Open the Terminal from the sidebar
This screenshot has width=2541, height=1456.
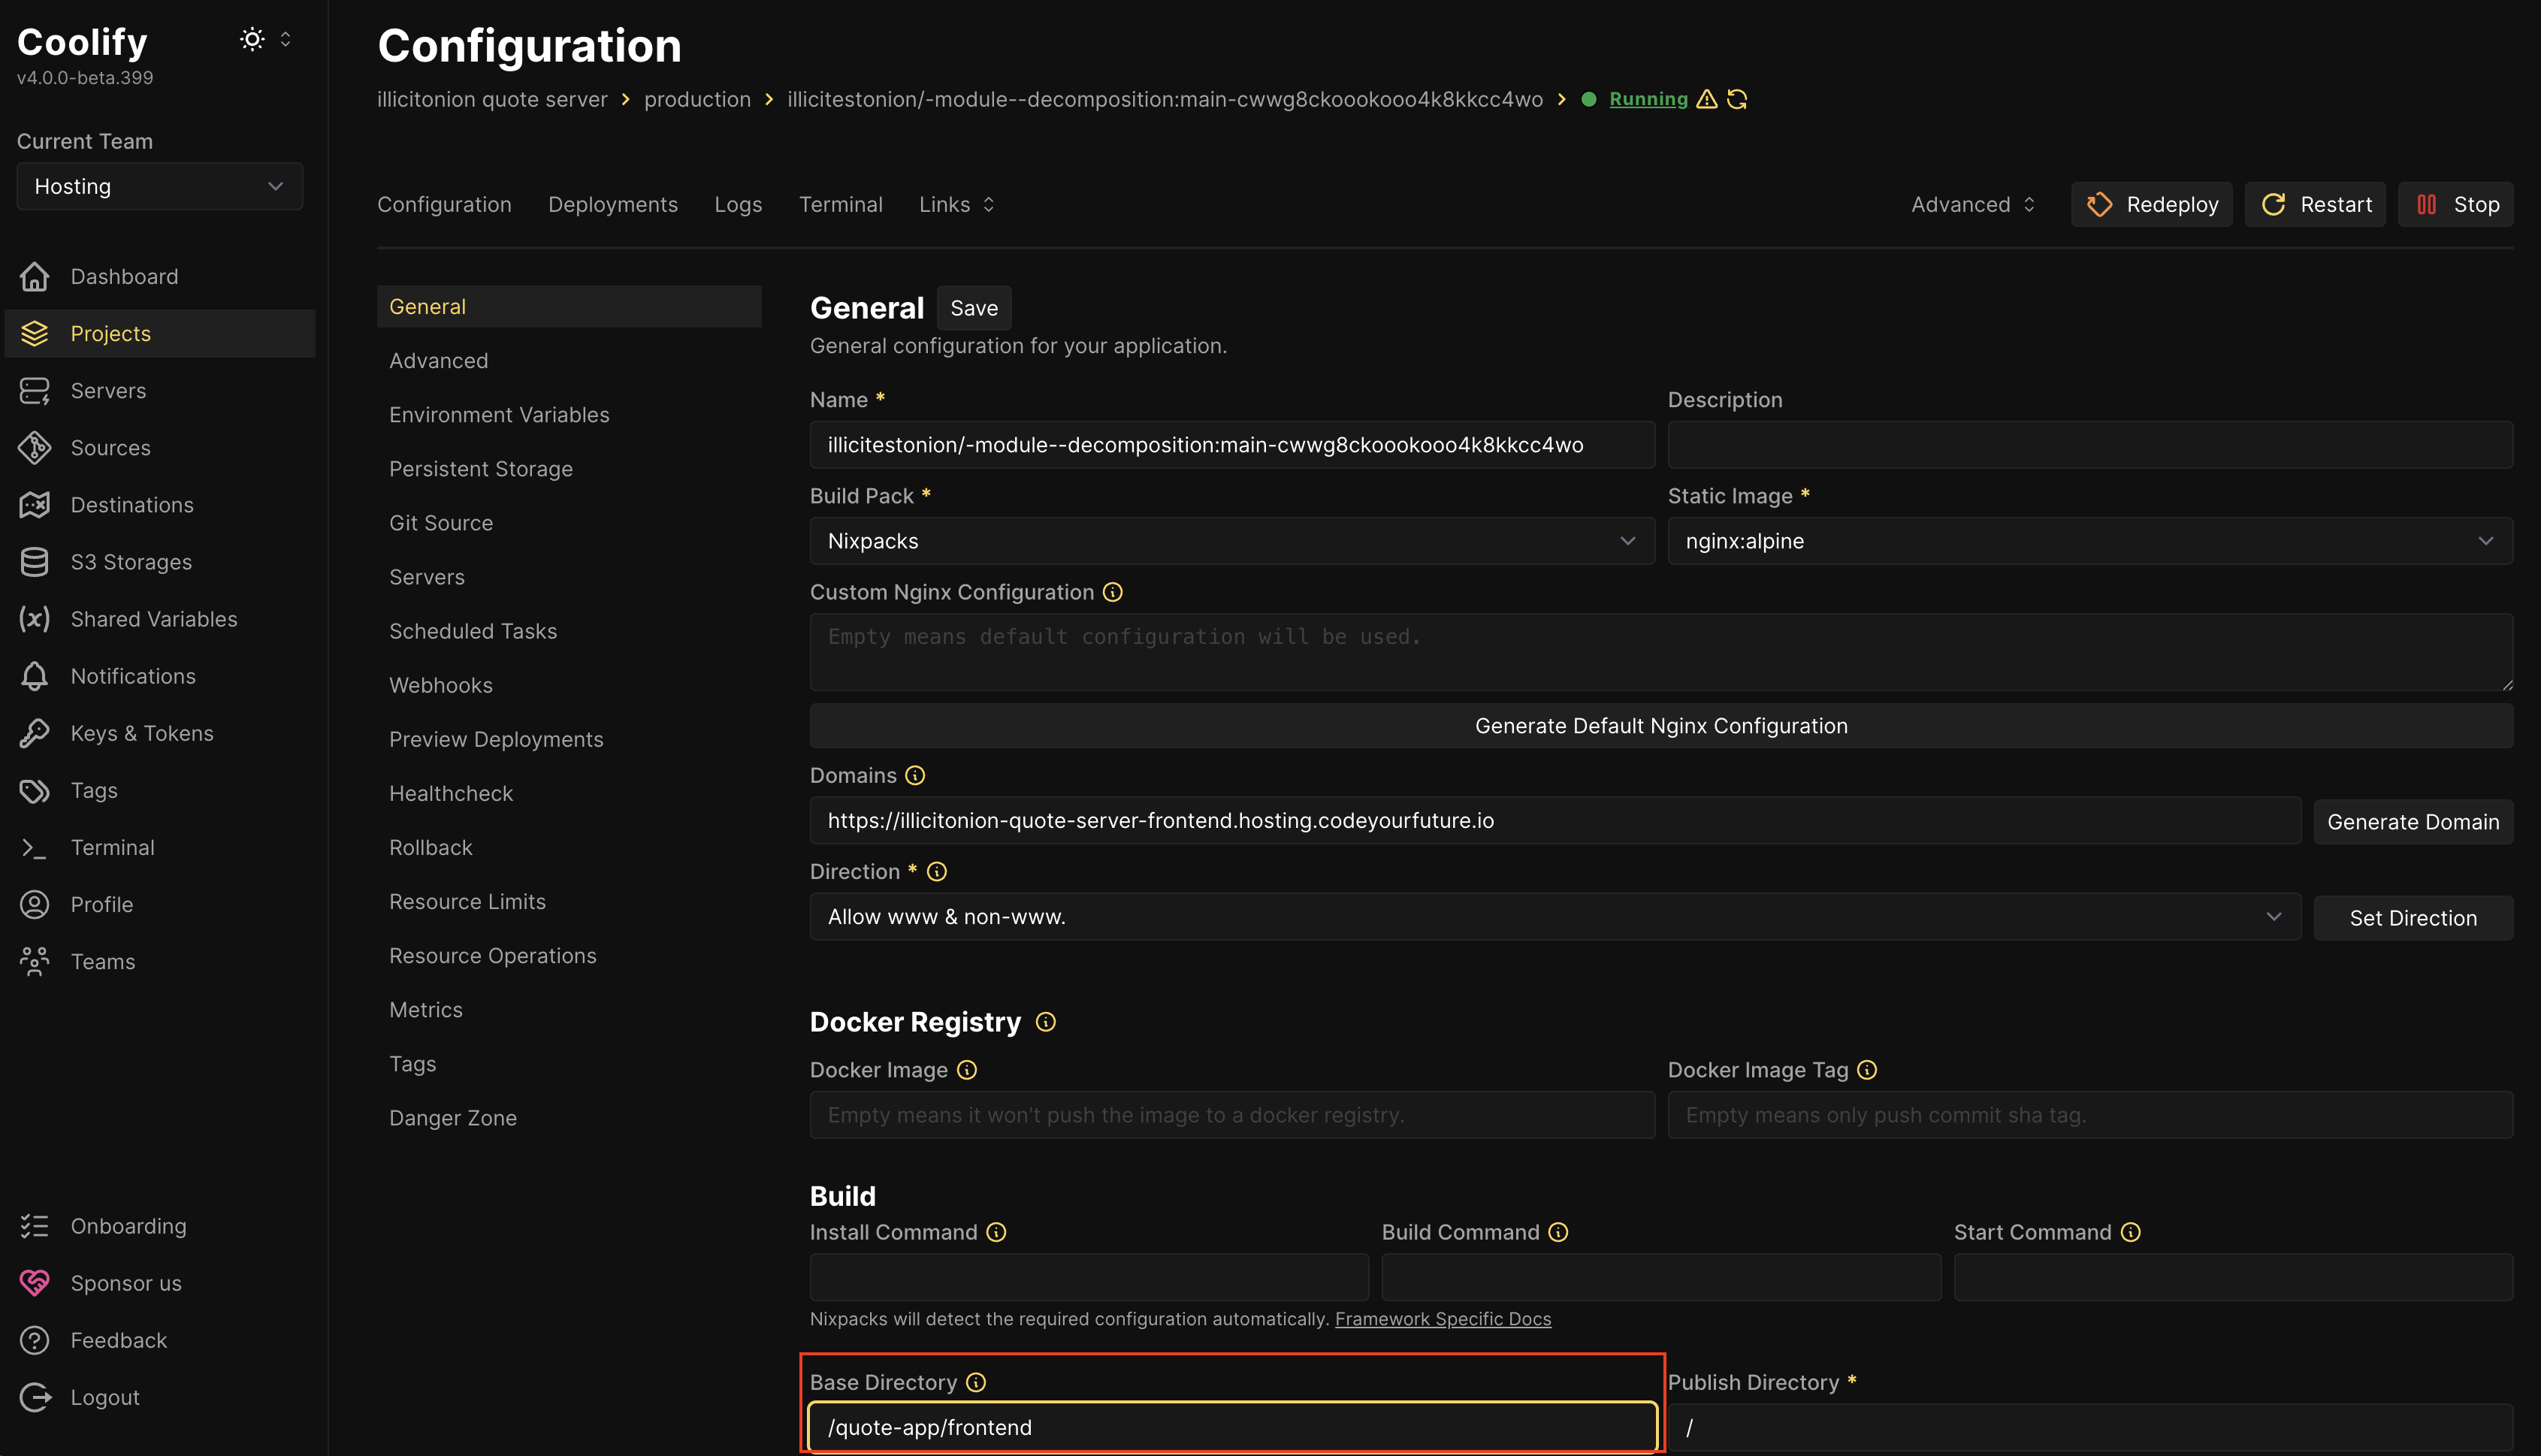coord(113,847)
